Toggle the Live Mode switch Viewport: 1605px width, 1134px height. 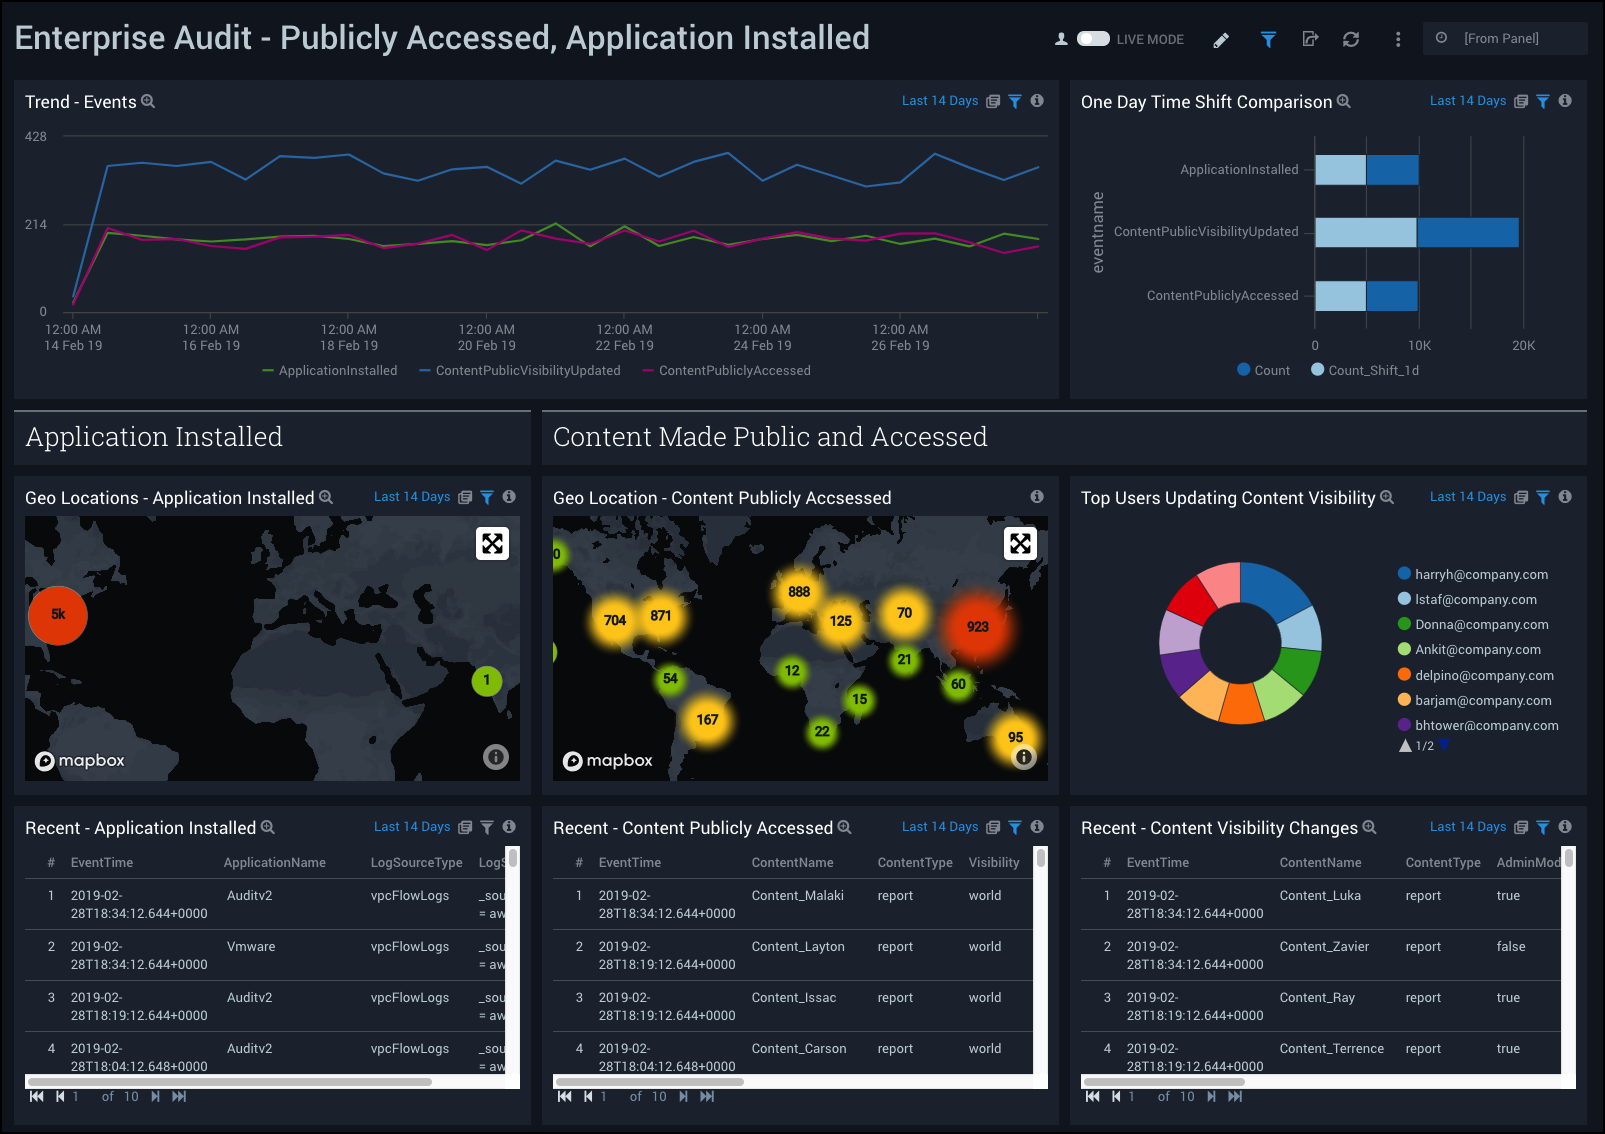coord(1093,39)
